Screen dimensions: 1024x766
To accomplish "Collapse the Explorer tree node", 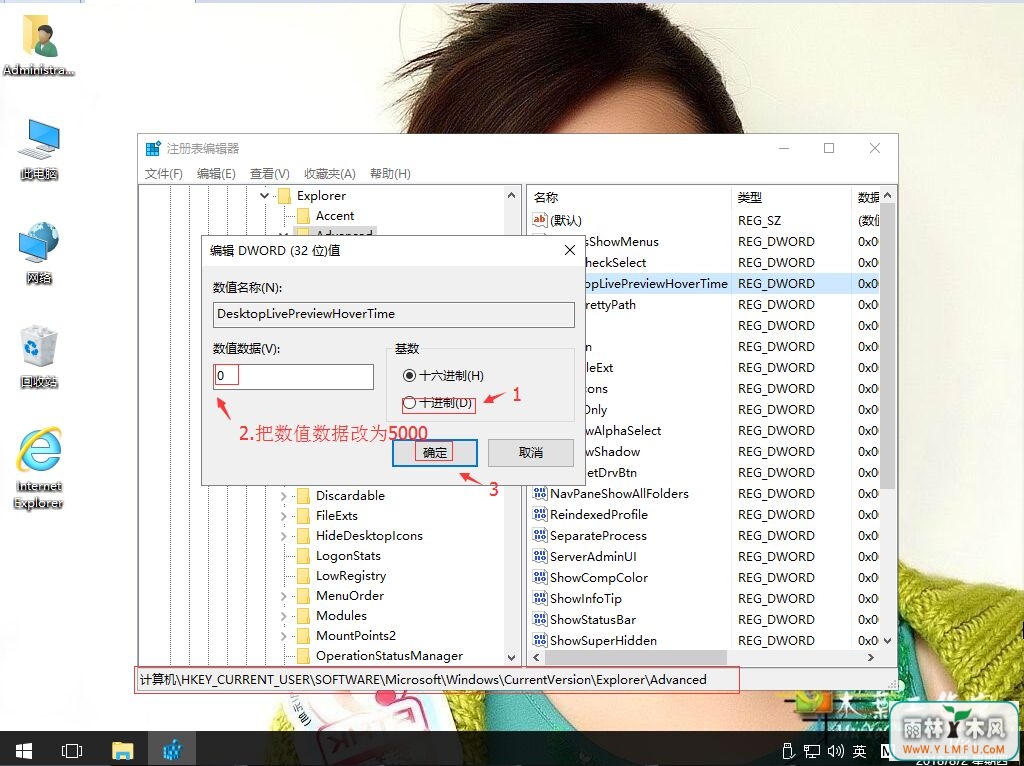I will (x=264, y=195).
